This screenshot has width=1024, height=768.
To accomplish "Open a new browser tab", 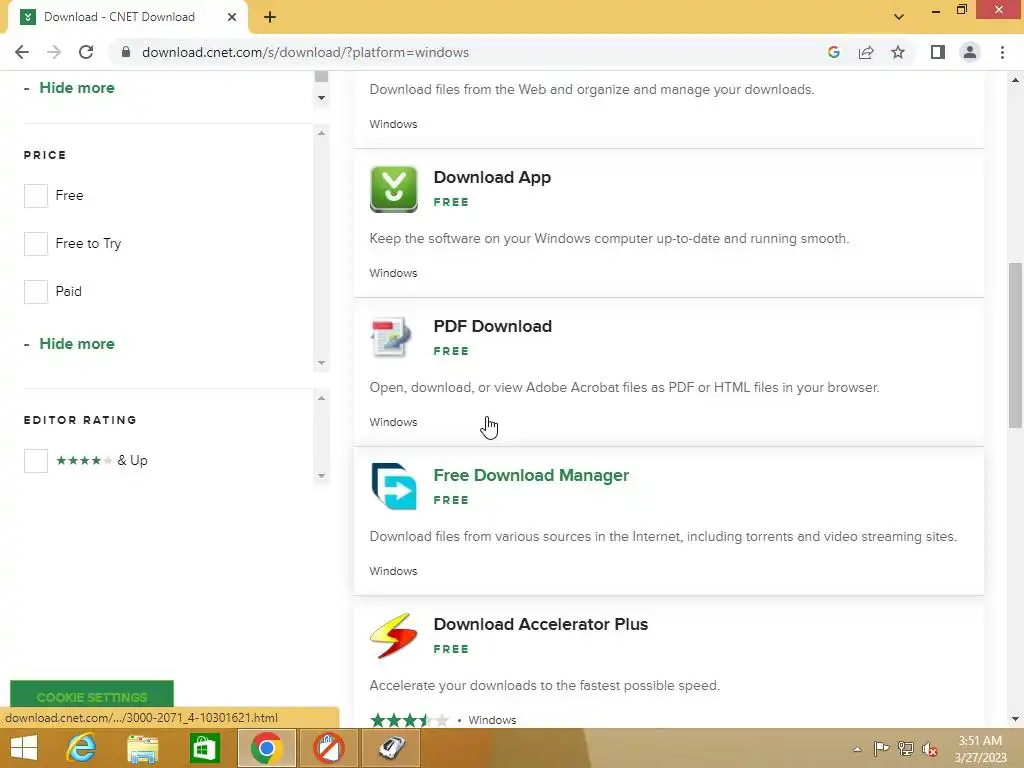I will 270,17.
